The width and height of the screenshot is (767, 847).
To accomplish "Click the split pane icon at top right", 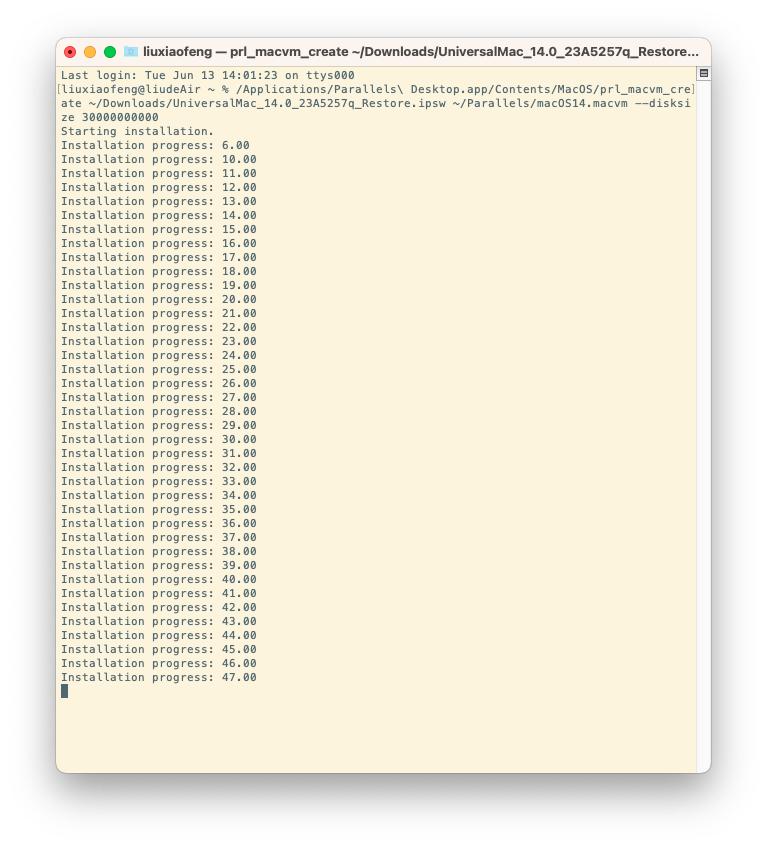I will (703, 73).
